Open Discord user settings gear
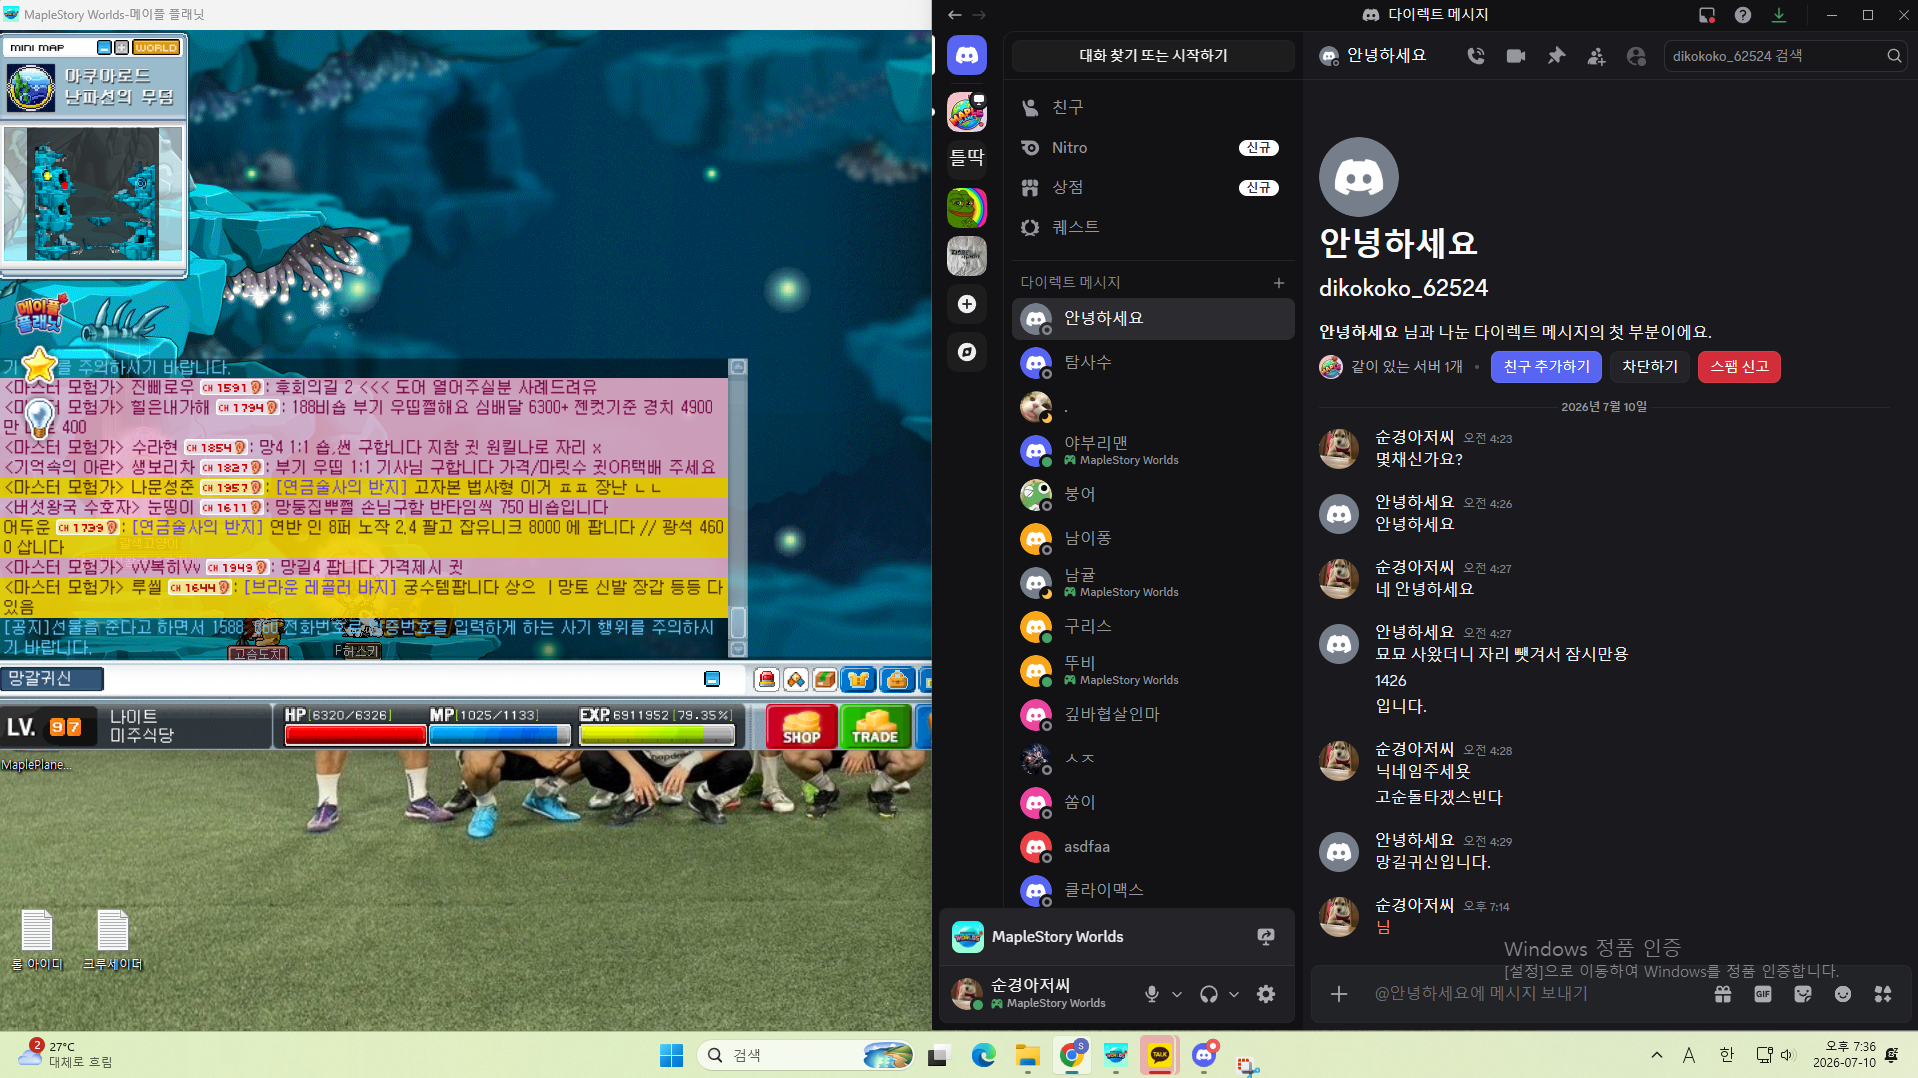The image size is (1918, 1078). (x=1266, y=994)
